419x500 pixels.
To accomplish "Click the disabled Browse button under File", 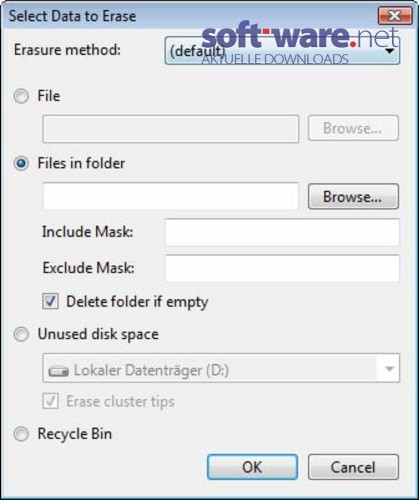I will coord(353,128).
